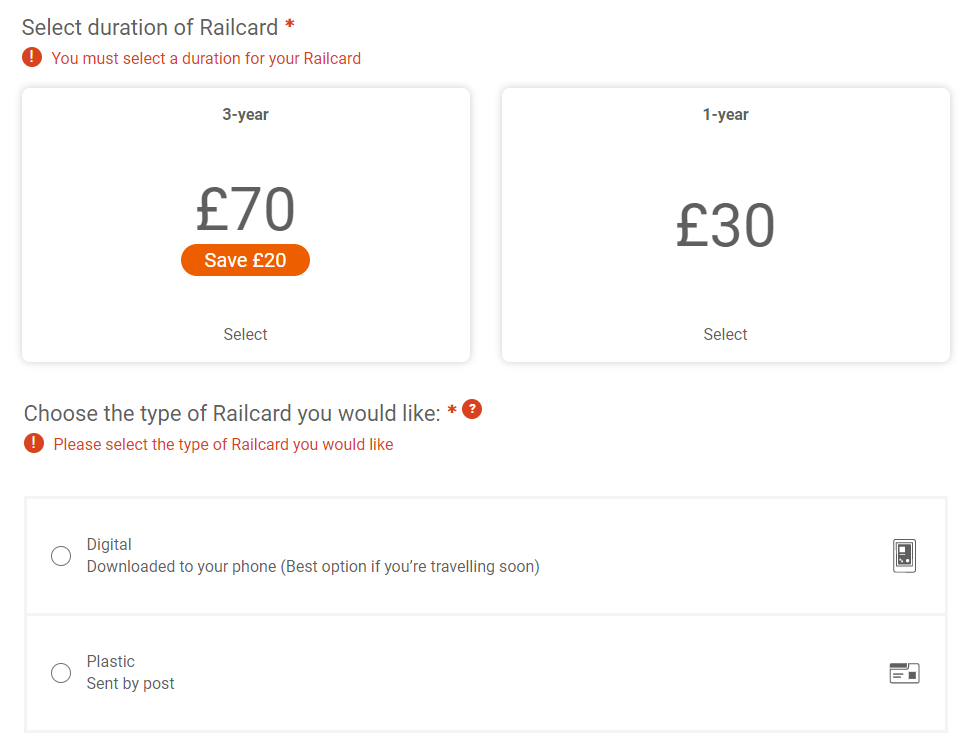The height and width of the screenshot is (743, 967).
Task: Click the phone icon for Digital railcard
Action: tap(904, 556)
